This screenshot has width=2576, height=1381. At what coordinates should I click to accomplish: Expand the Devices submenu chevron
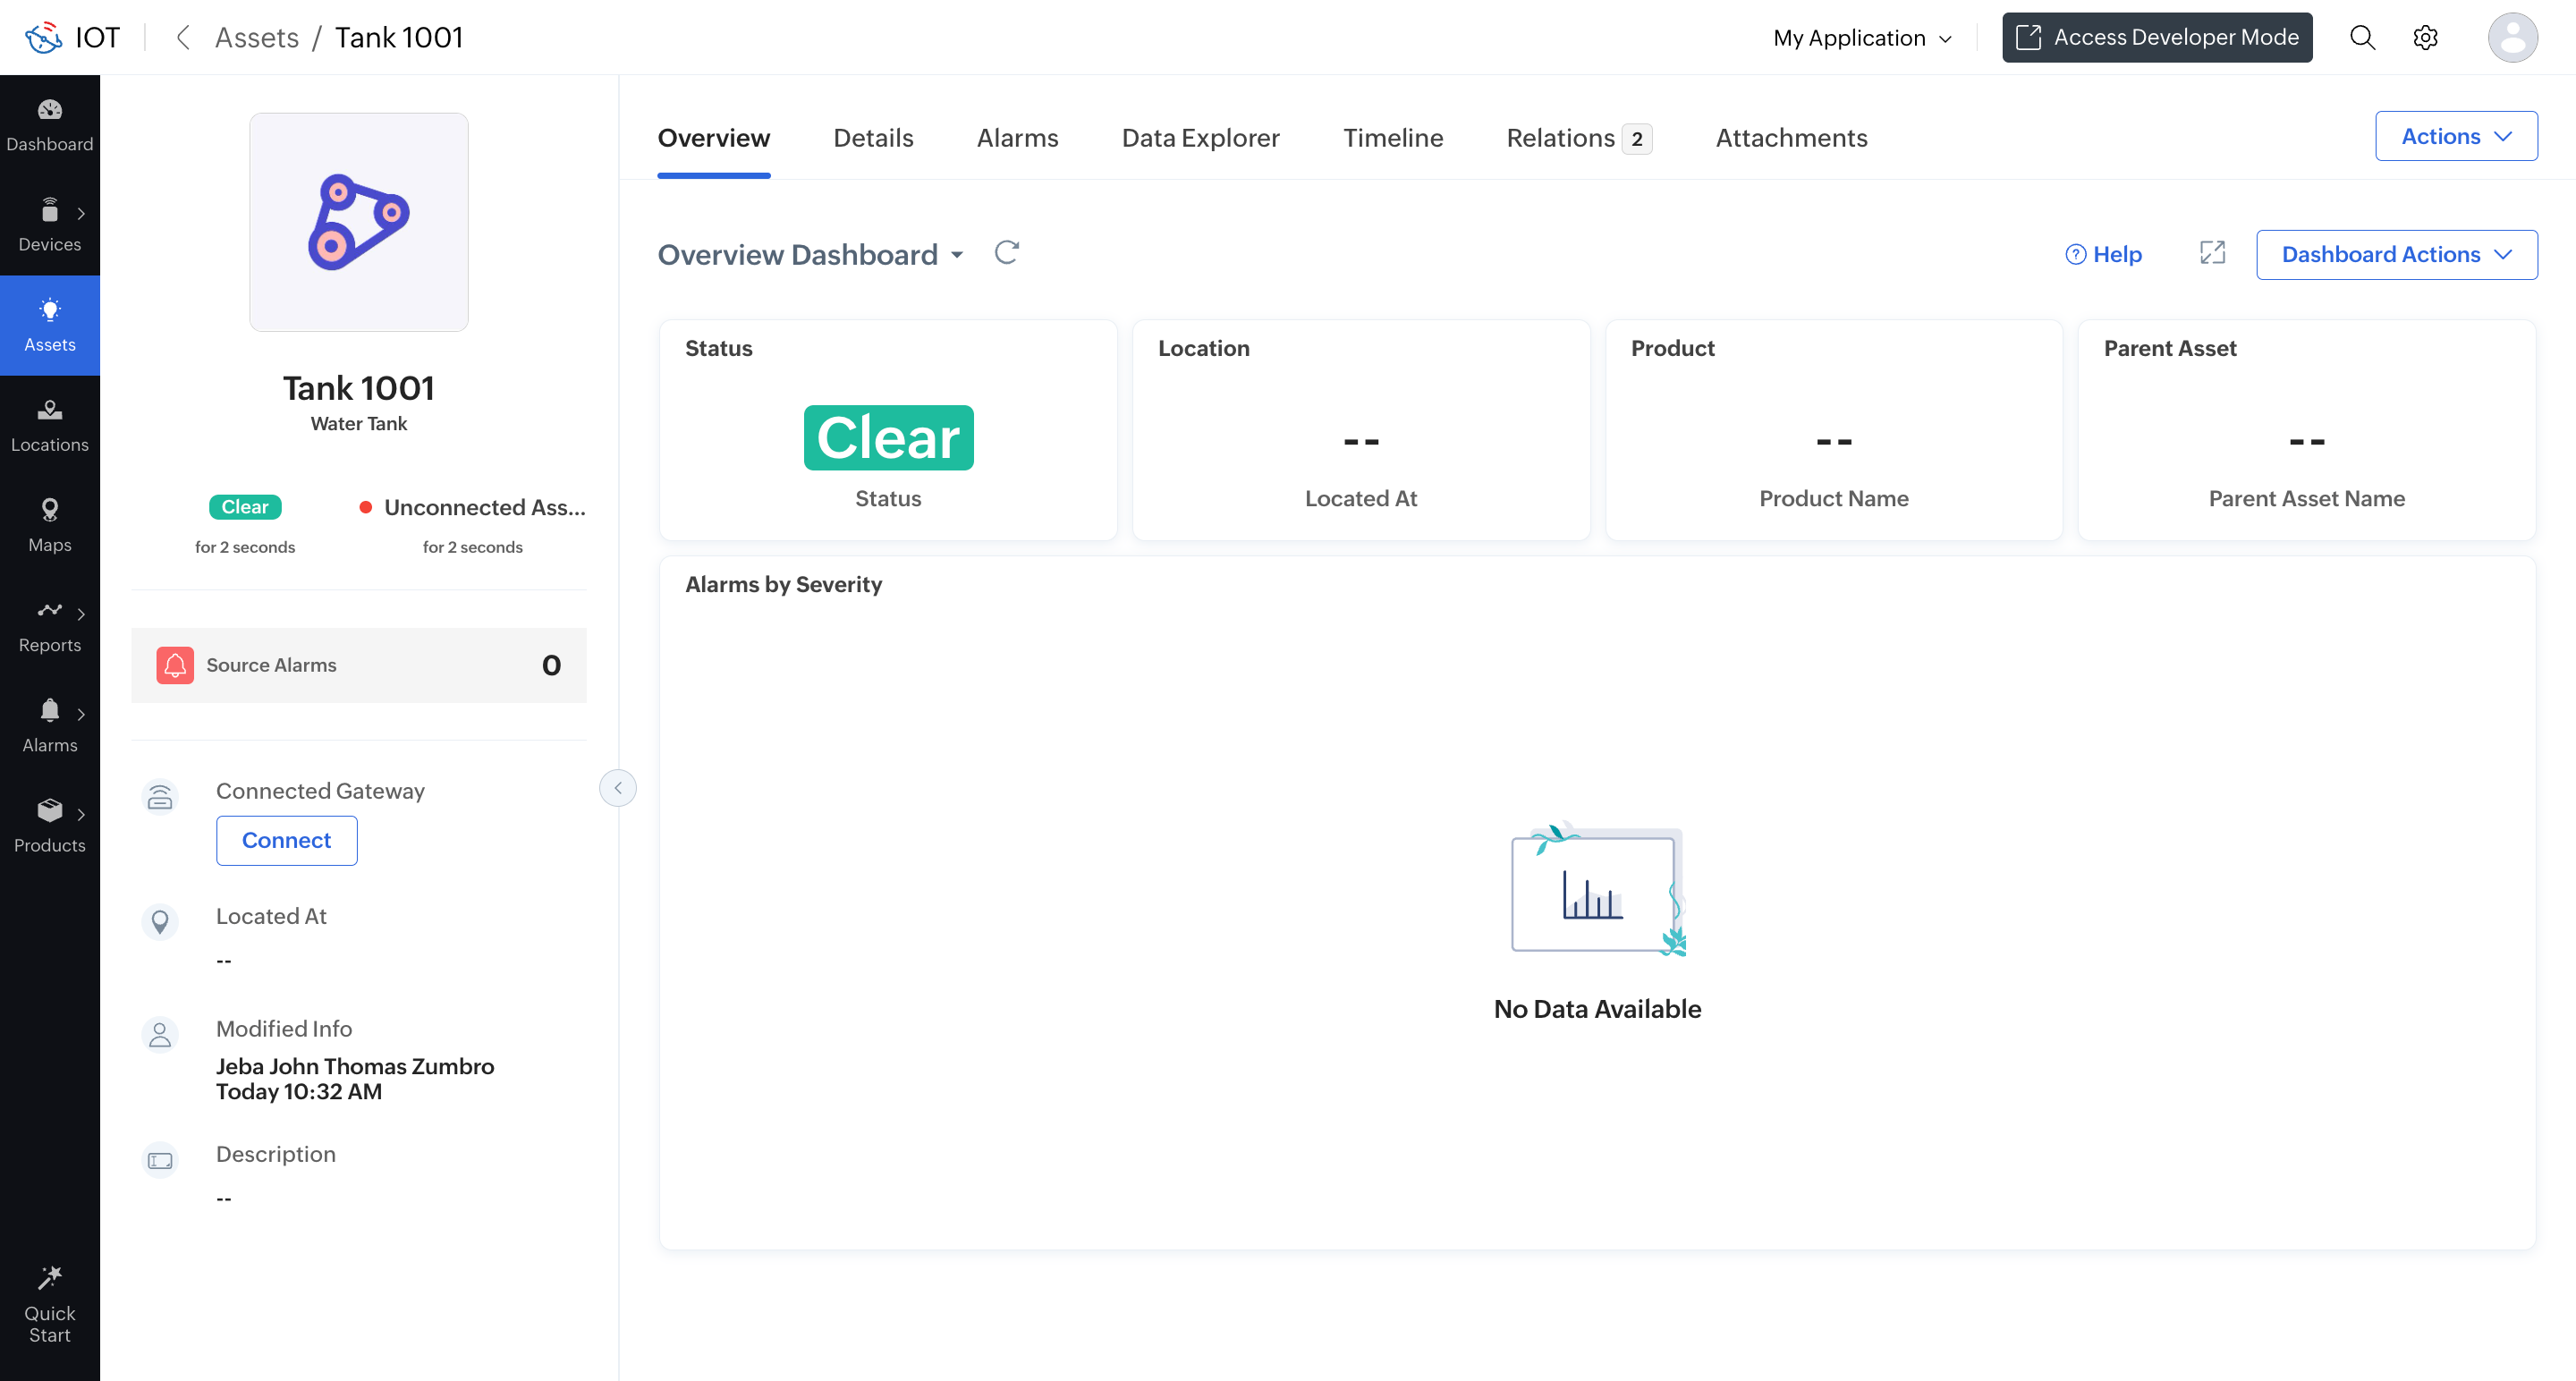(x=81, y=213)
